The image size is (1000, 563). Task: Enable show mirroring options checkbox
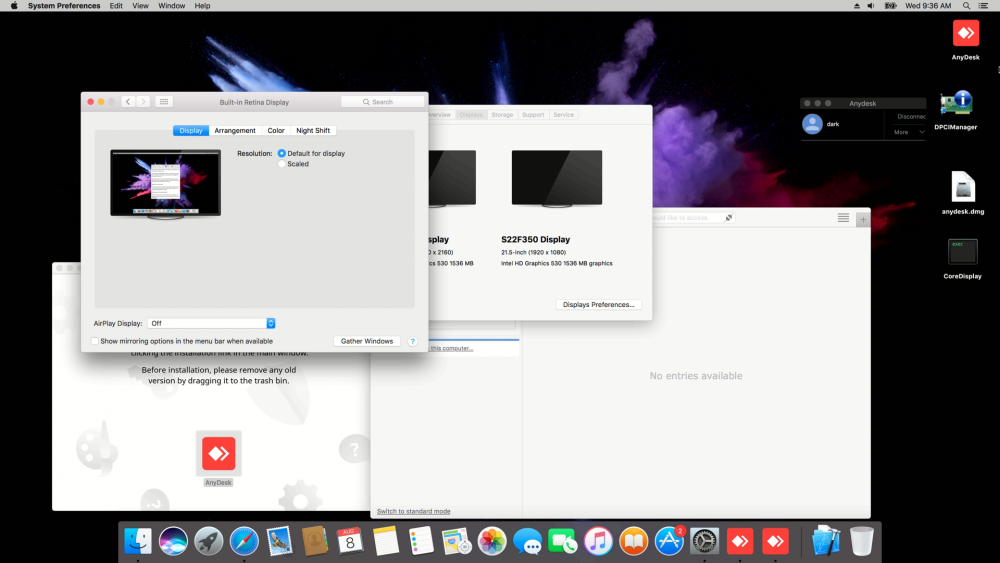(x=95, y=341)
